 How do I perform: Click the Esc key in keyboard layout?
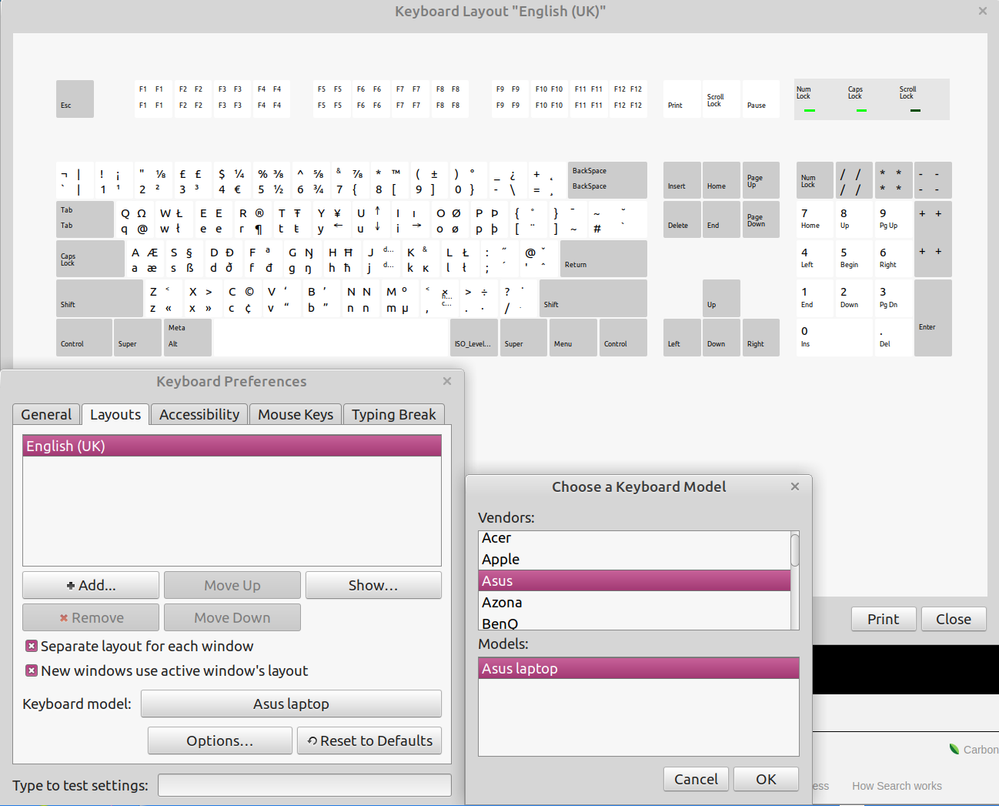(x=74, y=99)
